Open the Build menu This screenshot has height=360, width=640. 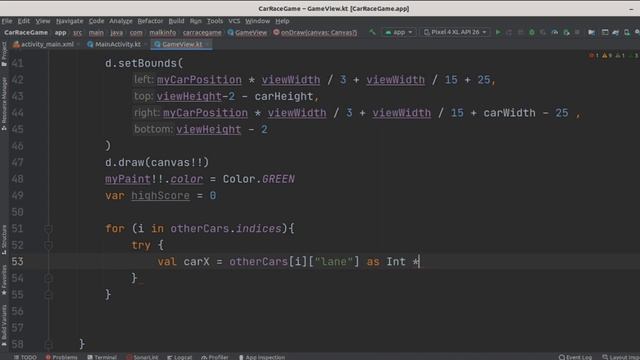[176, 21]
